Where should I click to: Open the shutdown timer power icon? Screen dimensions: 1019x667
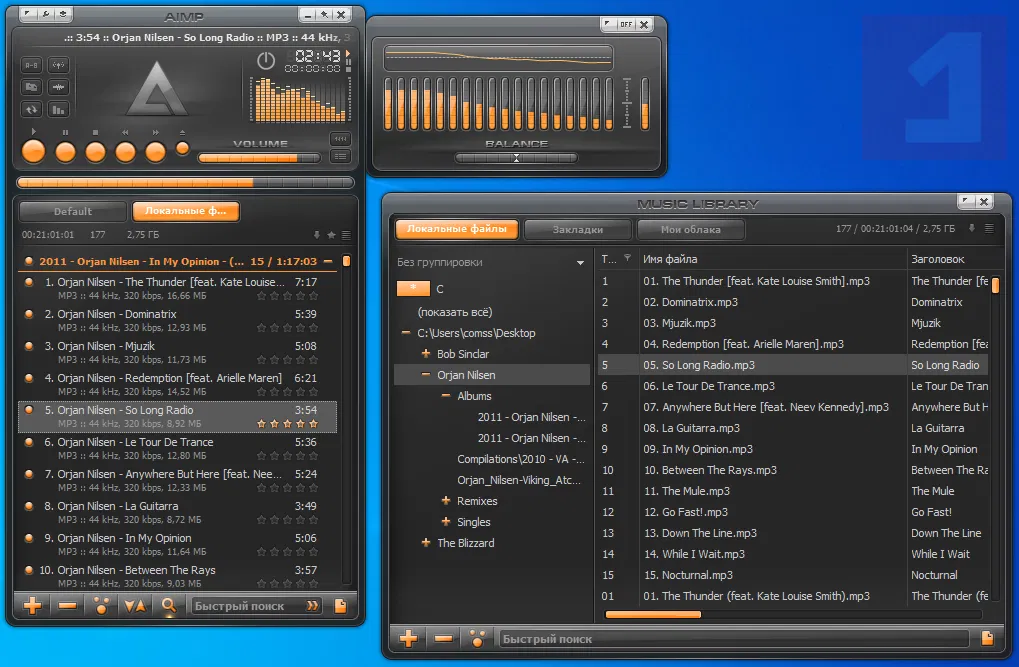(x=266, y=61)
